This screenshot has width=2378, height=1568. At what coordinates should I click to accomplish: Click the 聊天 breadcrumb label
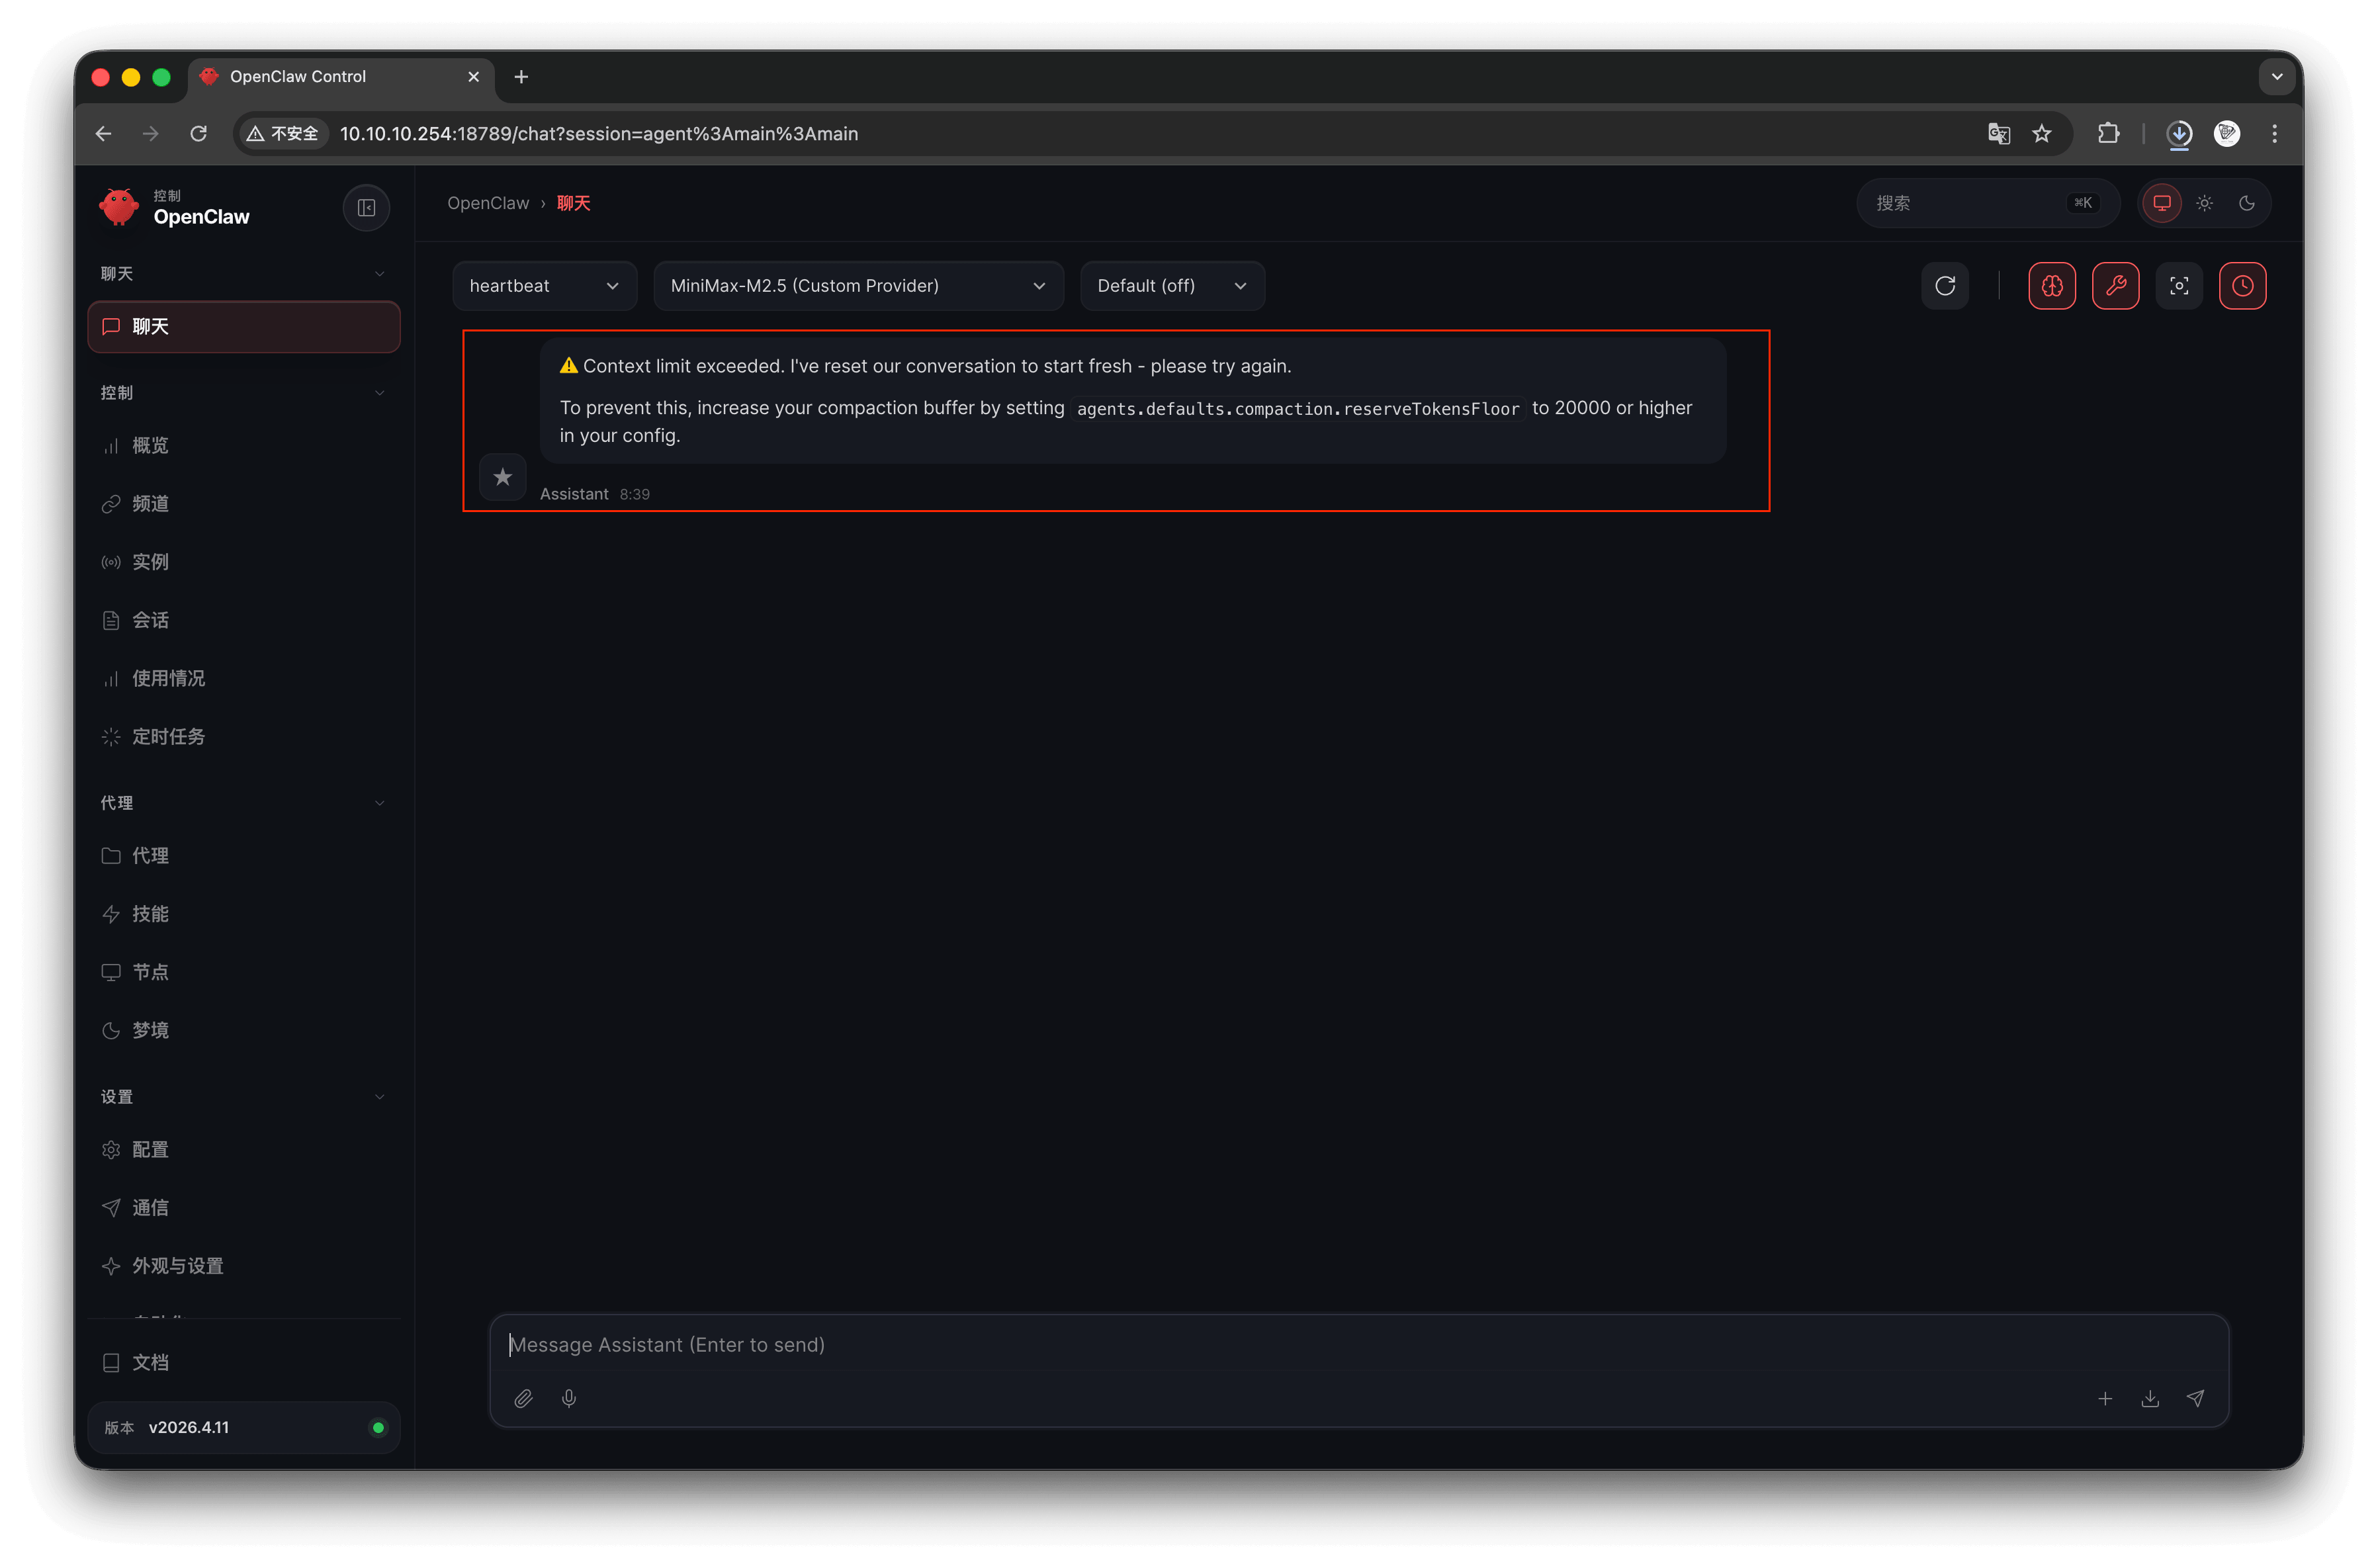573,203
